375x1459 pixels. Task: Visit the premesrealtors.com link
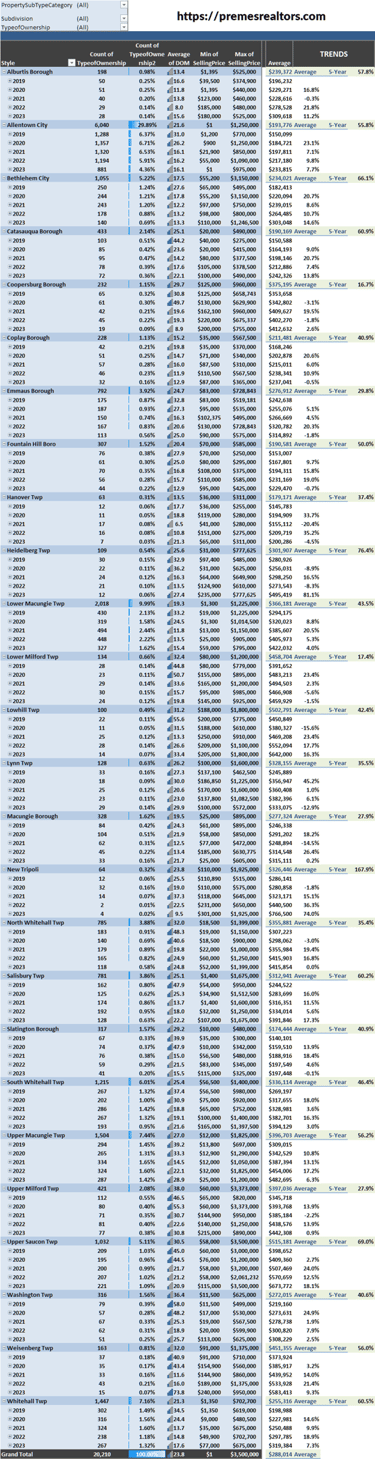click(x=250, y=17)
